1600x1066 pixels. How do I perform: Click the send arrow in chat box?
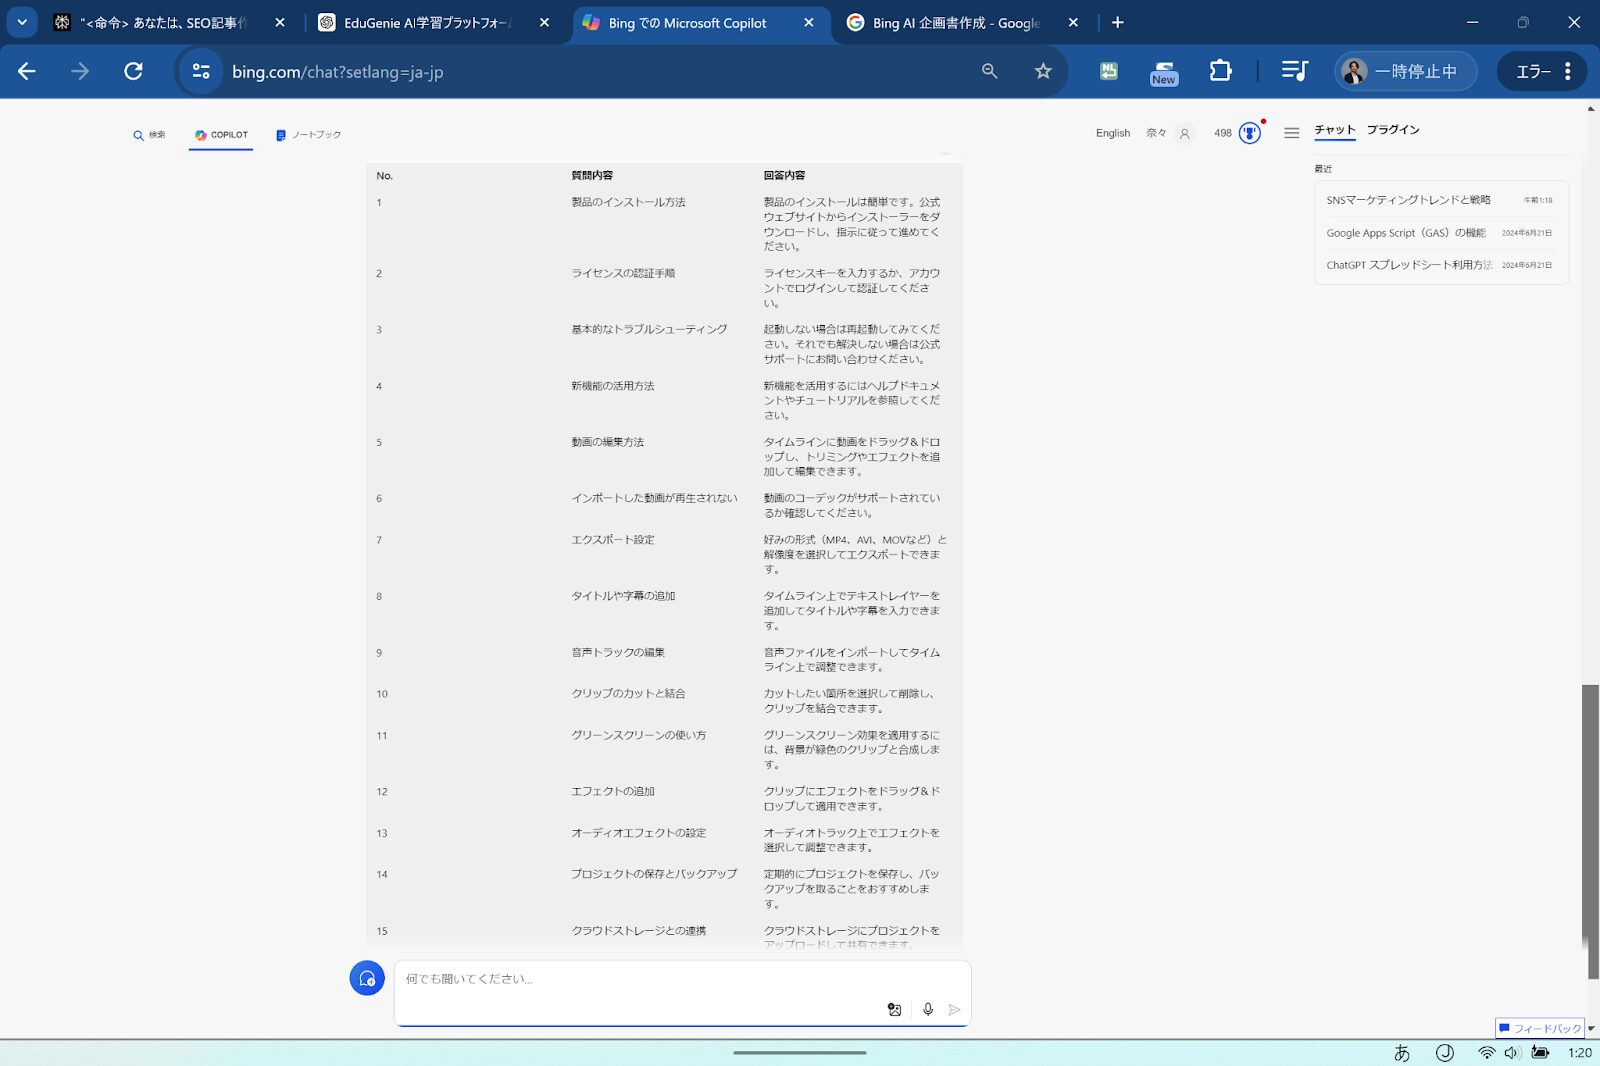point(955,1010)
